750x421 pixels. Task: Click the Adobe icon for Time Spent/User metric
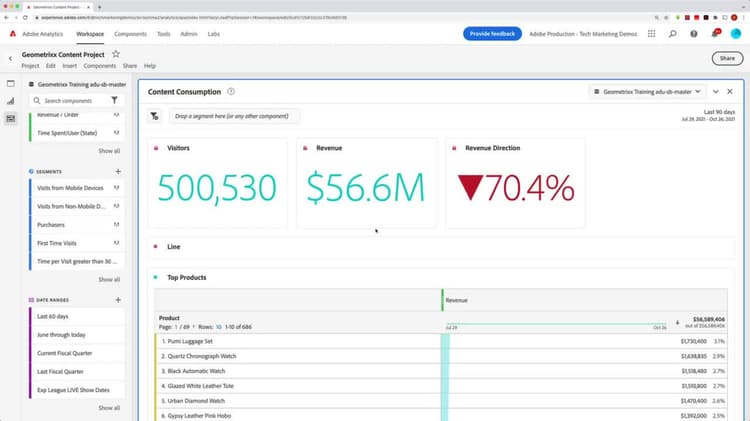coord(116,133)
